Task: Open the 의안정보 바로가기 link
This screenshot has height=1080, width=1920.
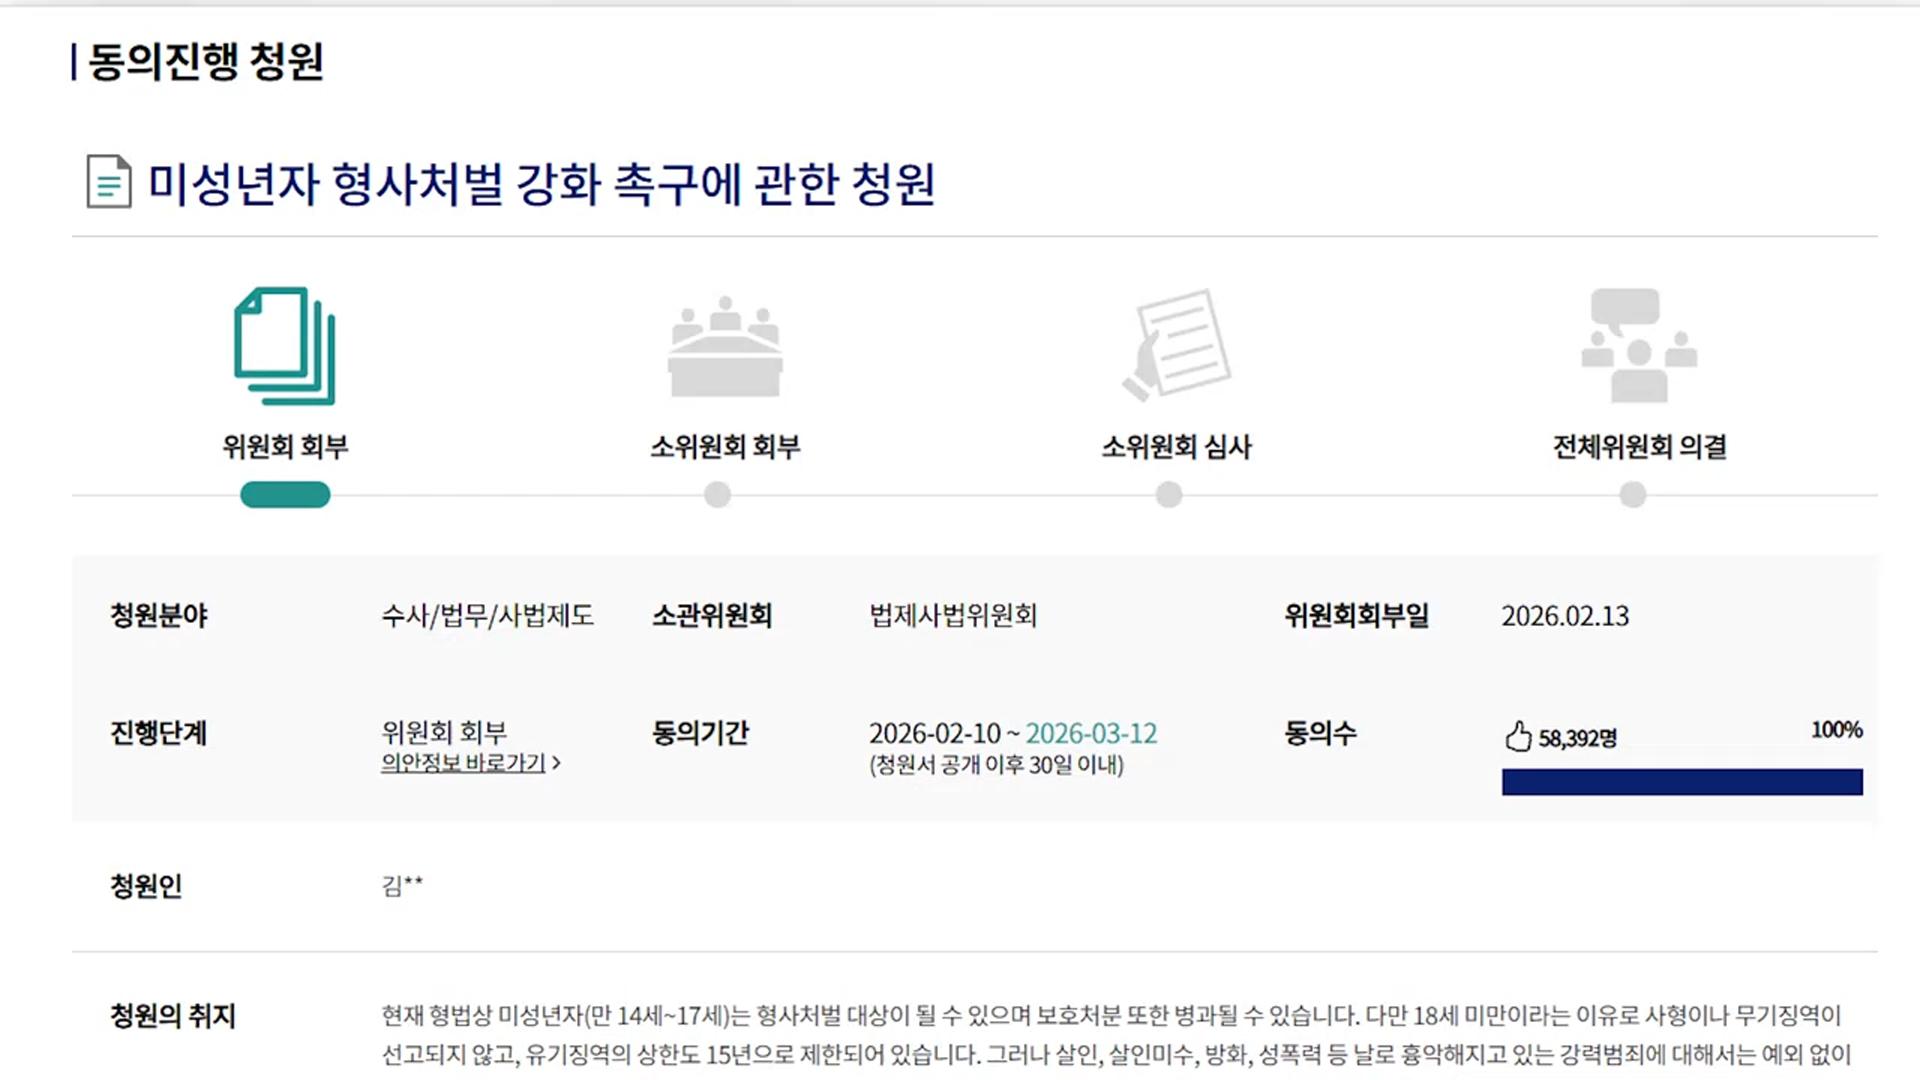Action: tap(463, 763)
